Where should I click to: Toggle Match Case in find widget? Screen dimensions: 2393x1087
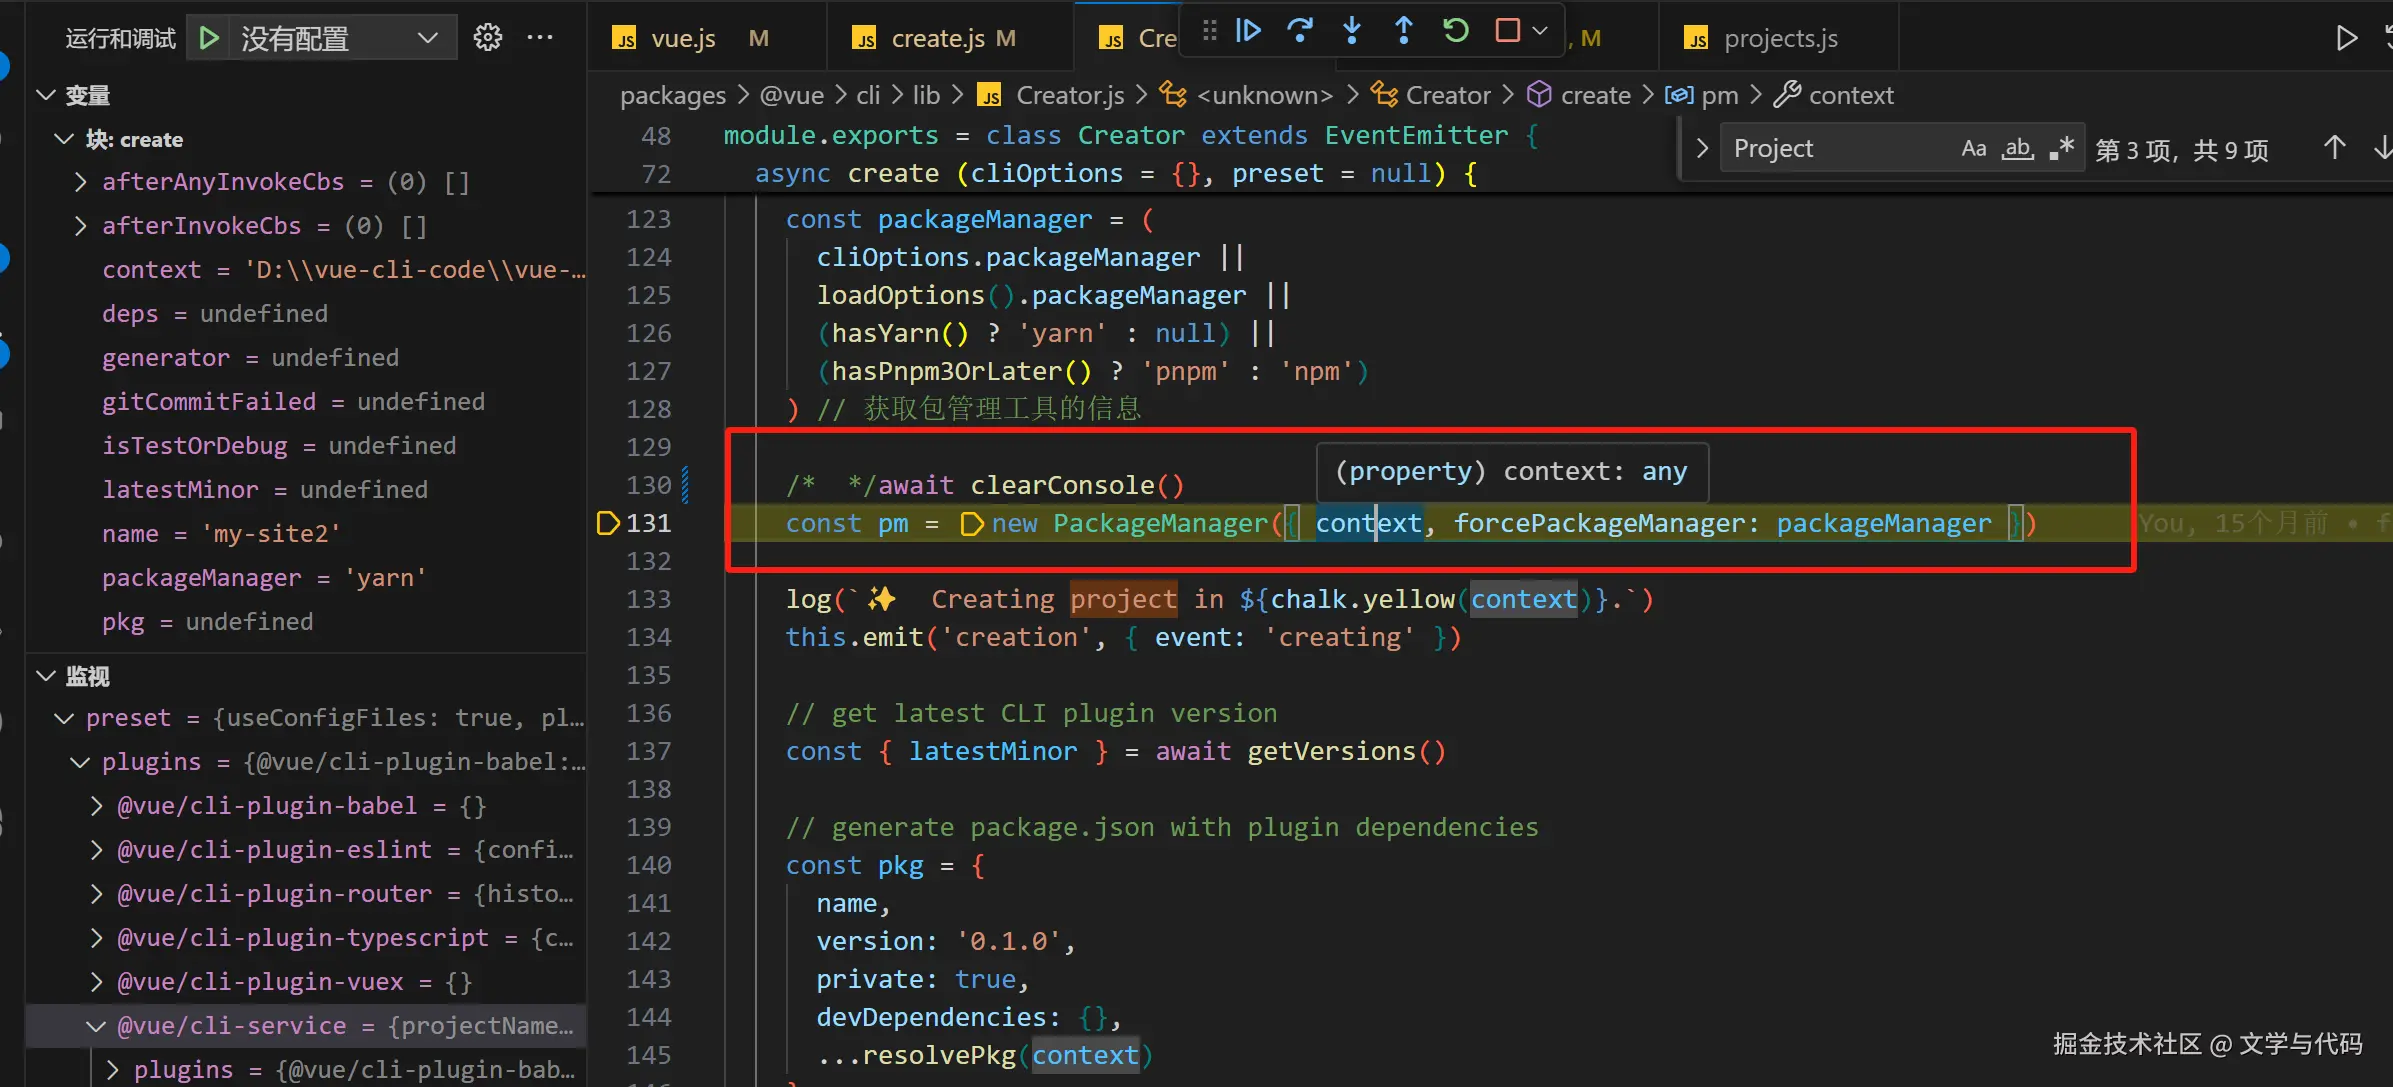[x=1973, y=149]
